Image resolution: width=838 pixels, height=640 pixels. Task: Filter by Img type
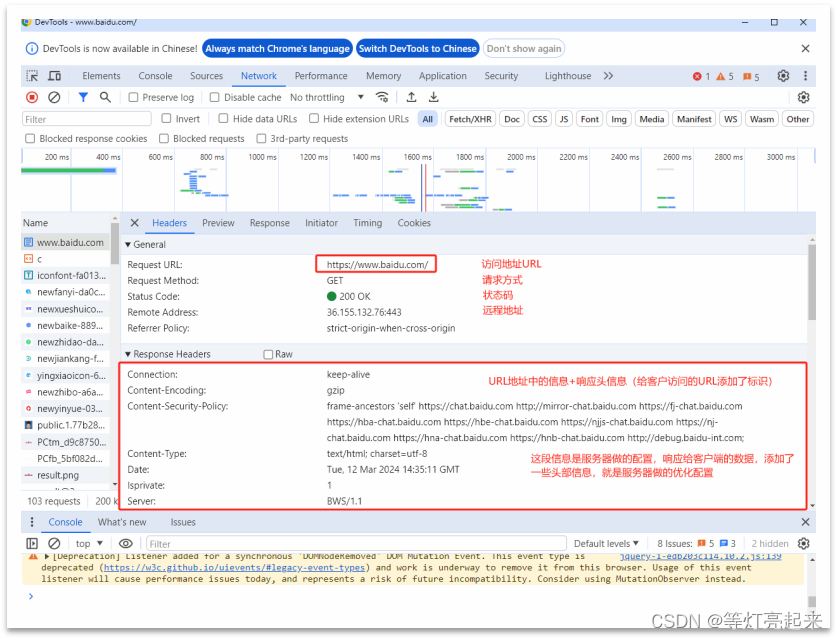tap(618, 119)
